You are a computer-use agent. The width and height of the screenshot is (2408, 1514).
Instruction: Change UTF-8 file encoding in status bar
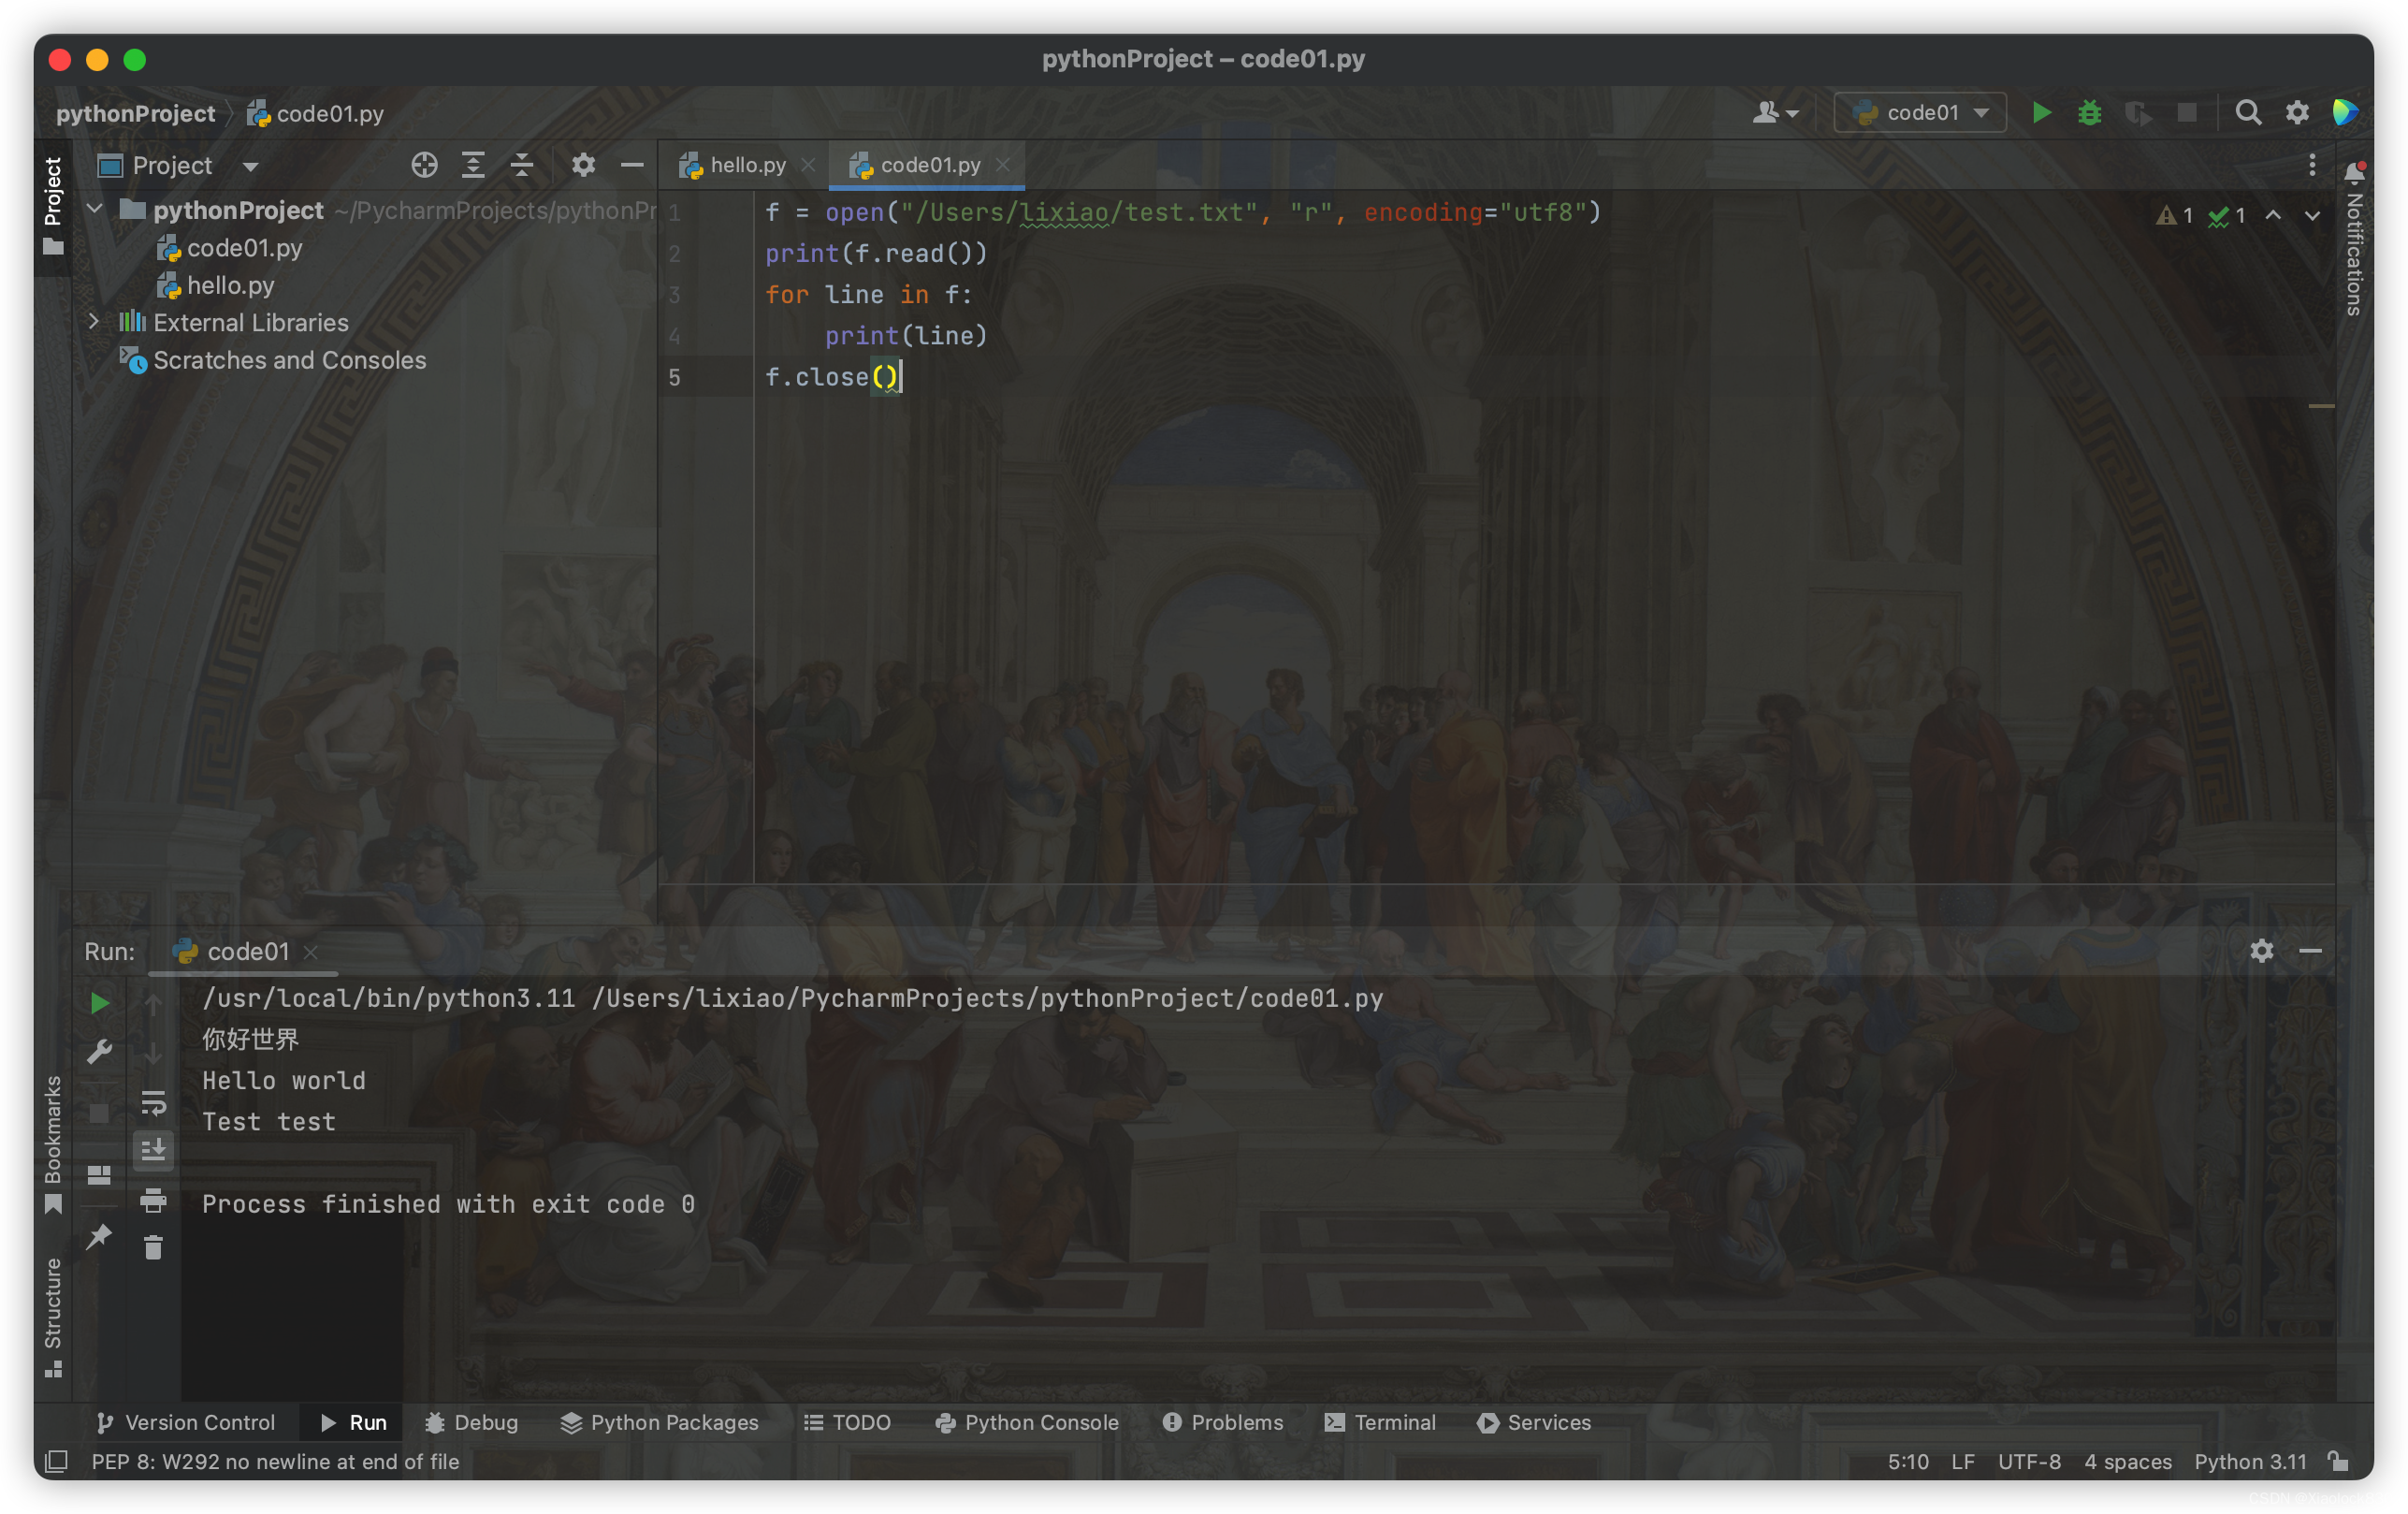2029,1462
